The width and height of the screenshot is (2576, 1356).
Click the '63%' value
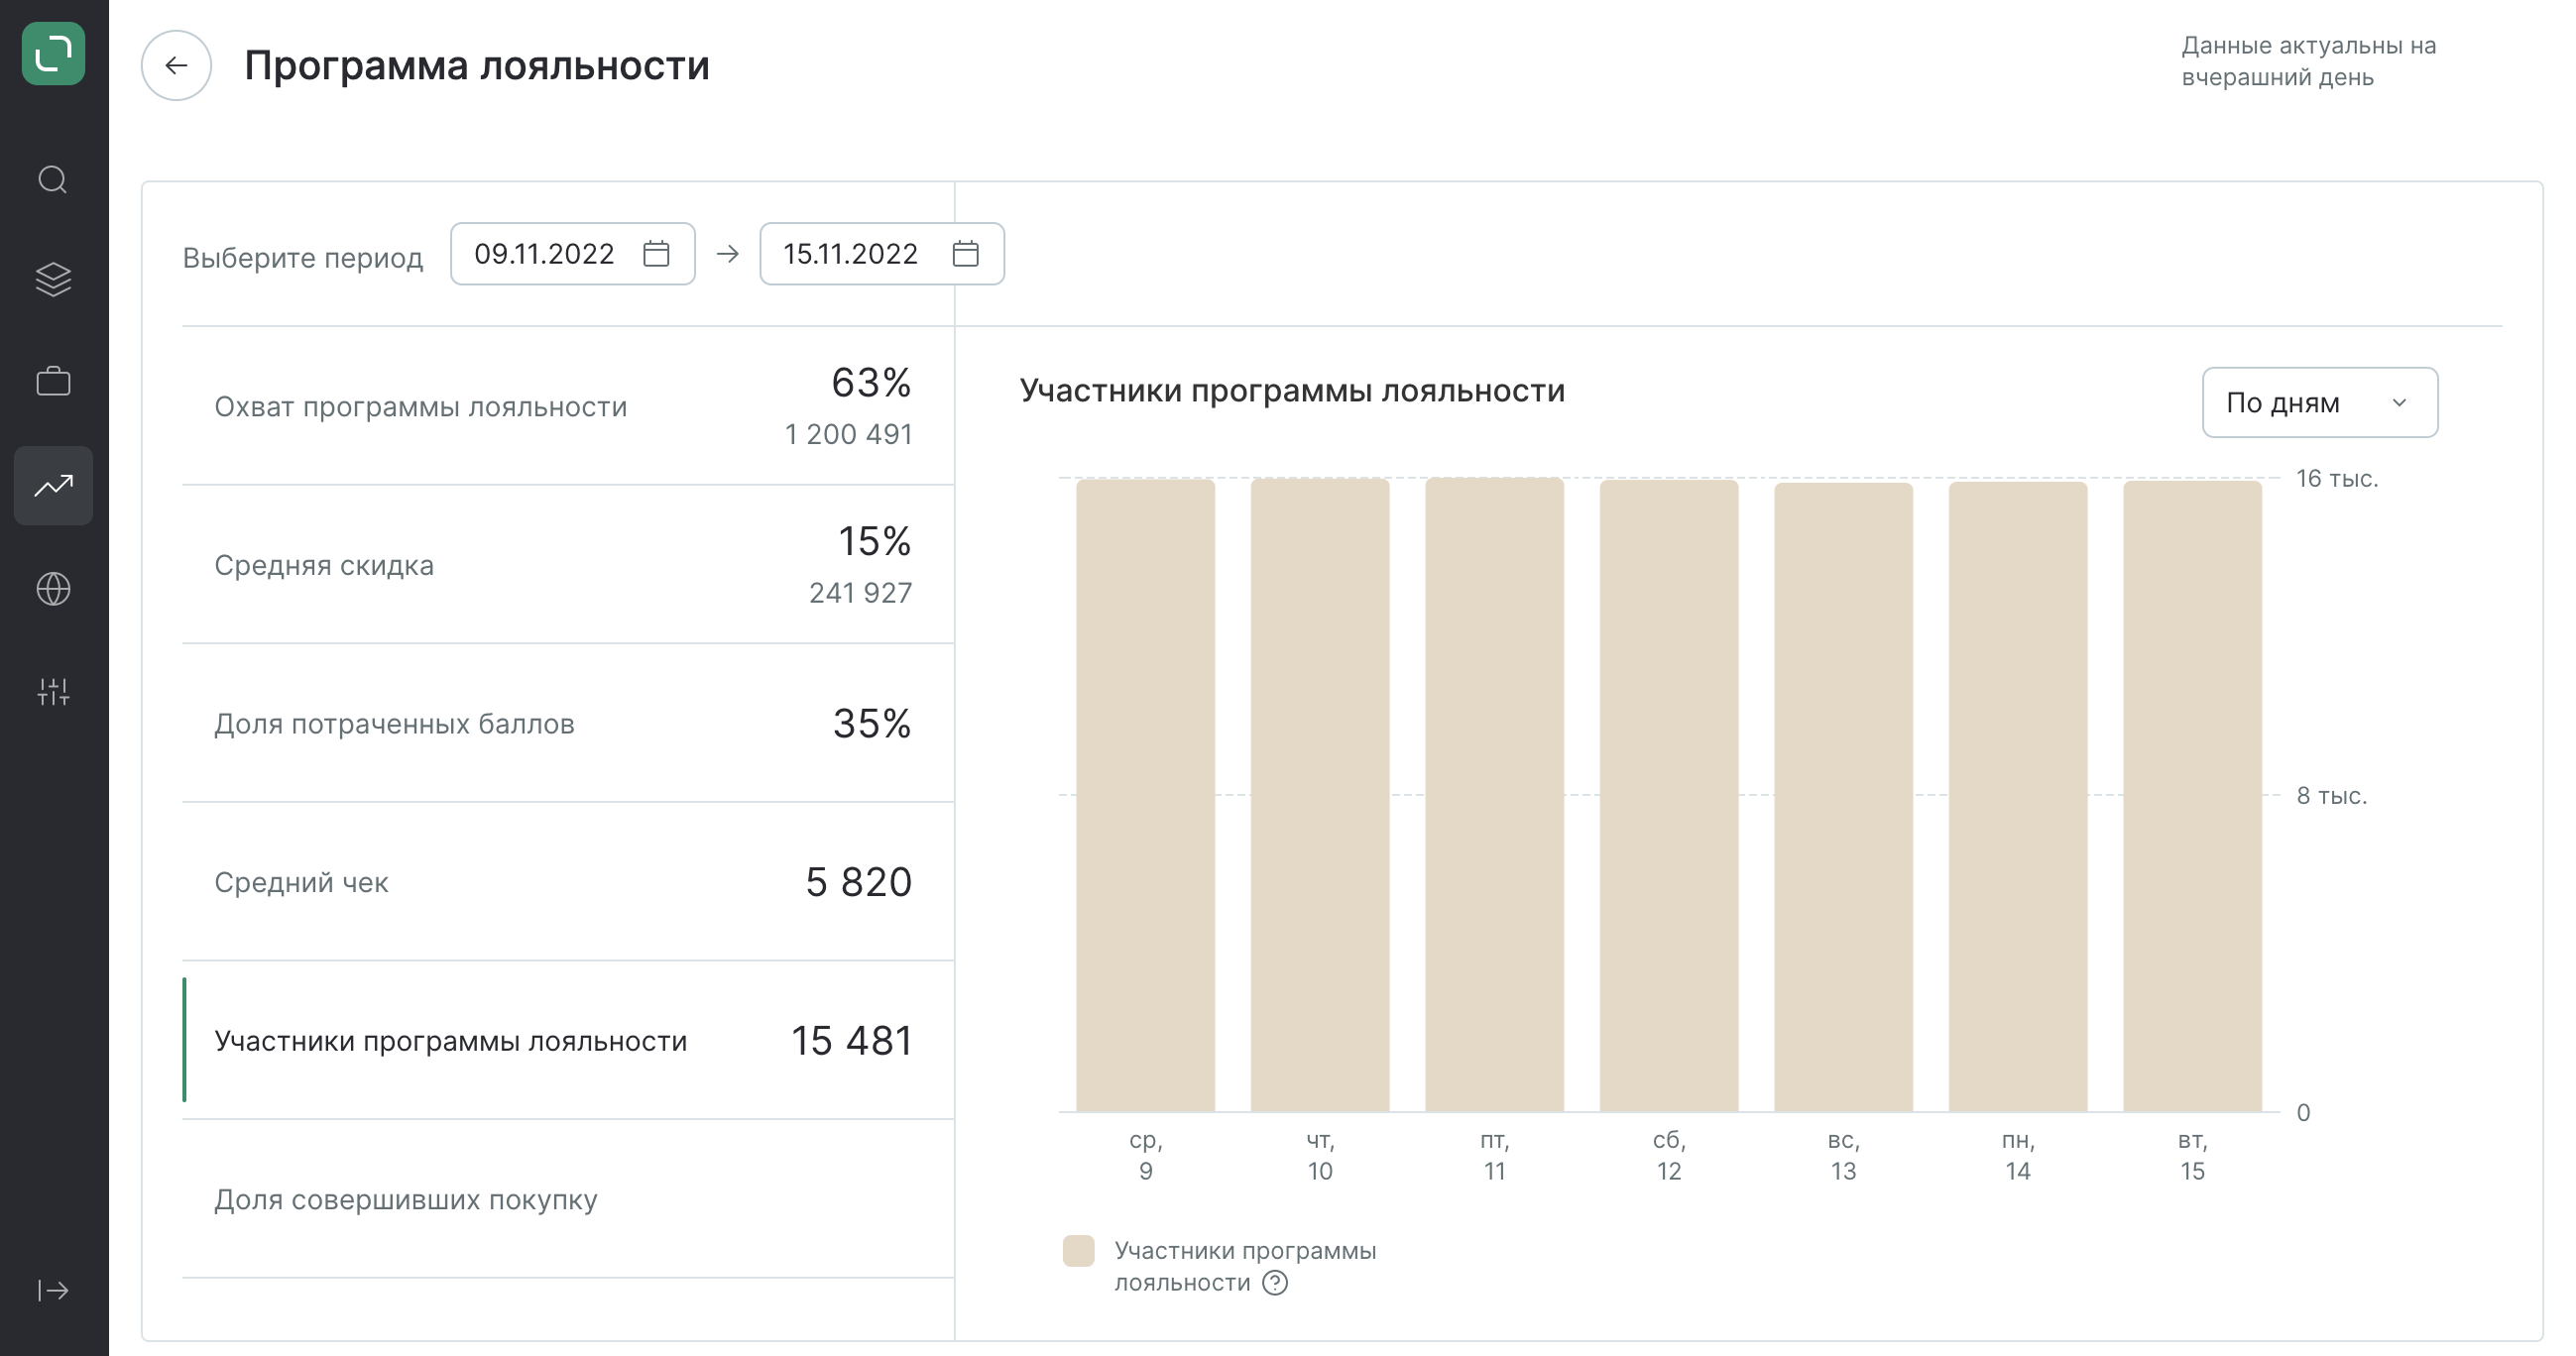click(x=871, y=383)
